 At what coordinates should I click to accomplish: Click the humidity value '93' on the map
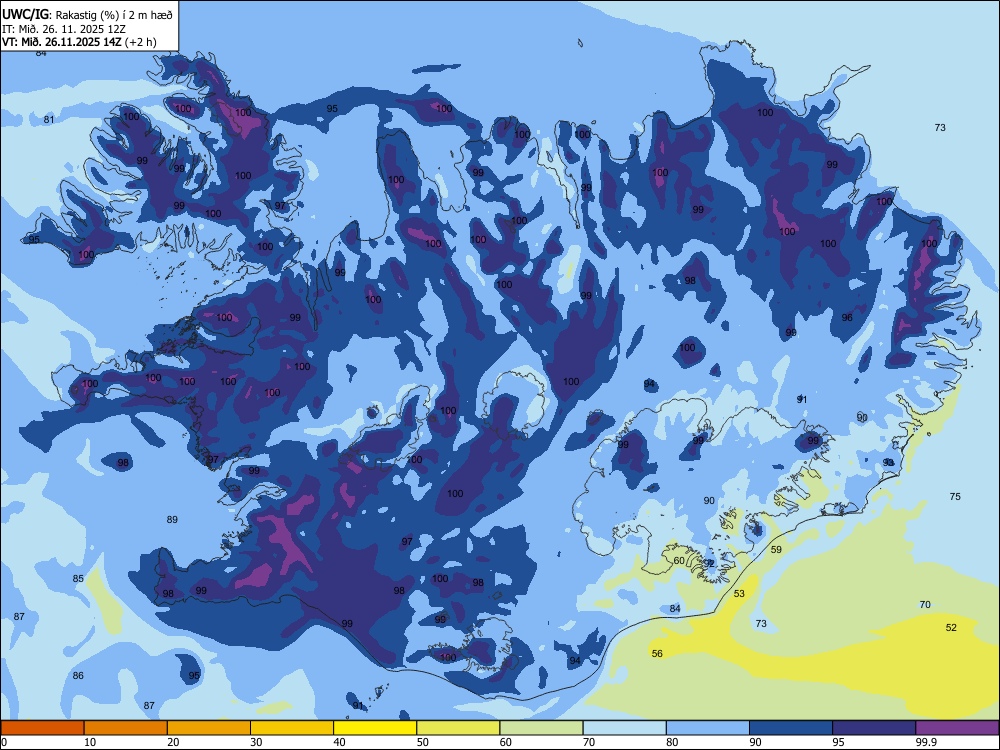pos(888,462)
